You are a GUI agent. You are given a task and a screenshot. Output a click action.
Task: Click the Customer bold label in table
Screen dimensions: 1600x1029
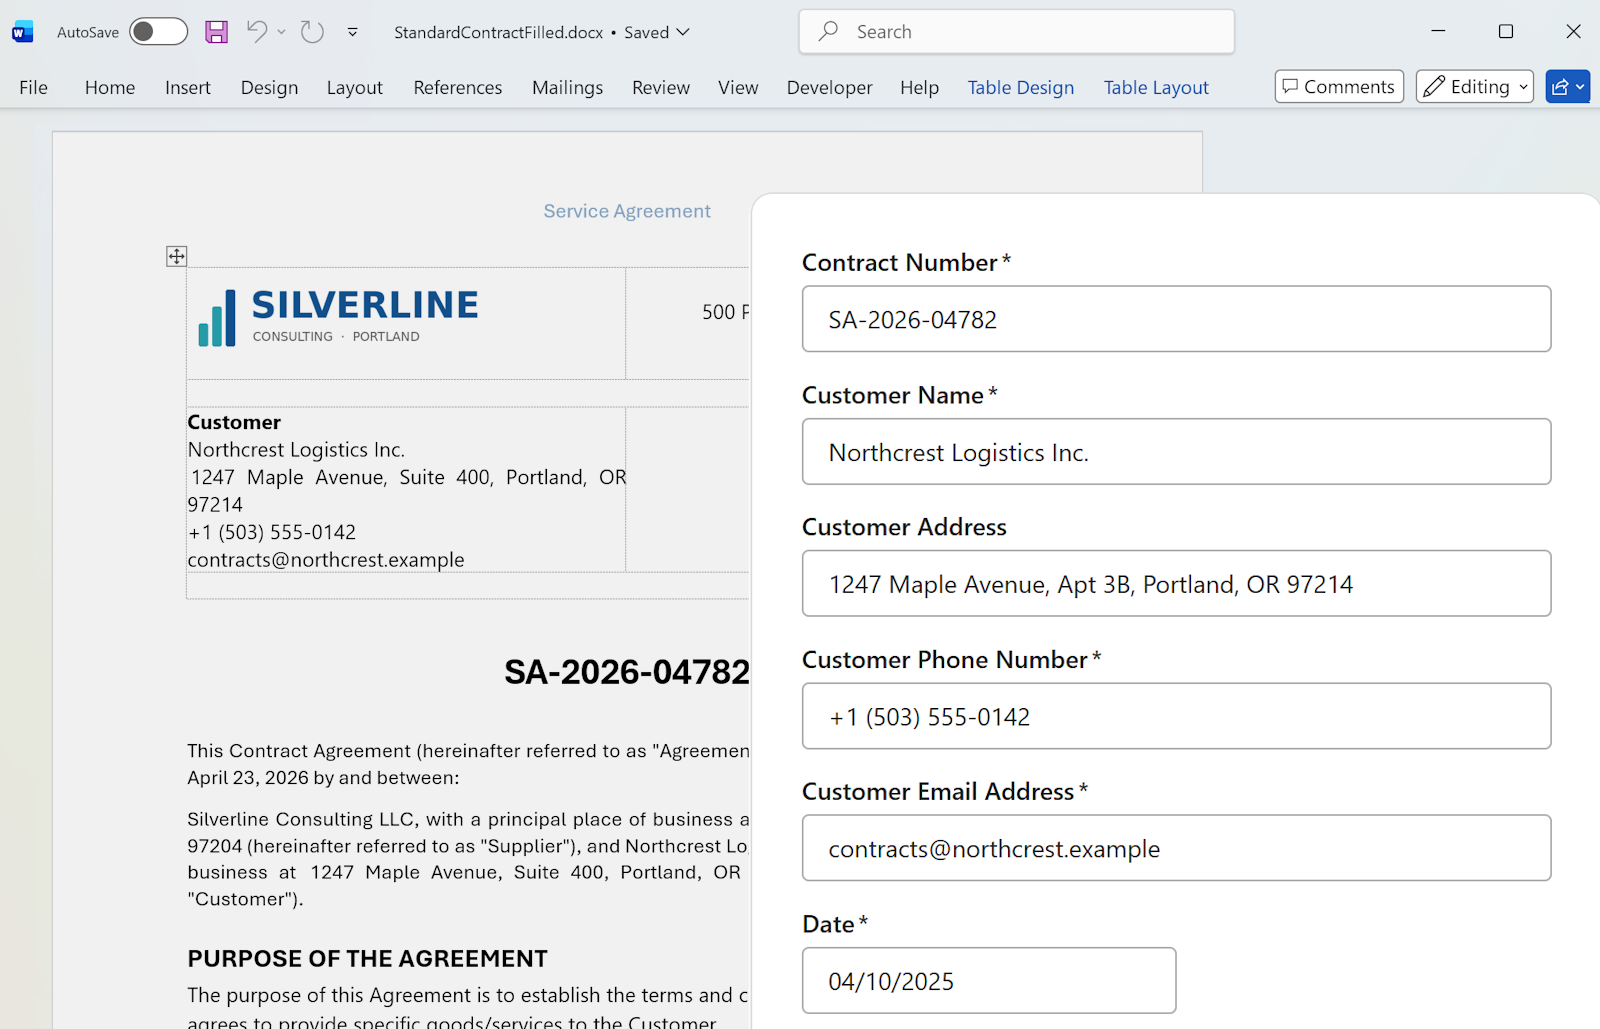234,422
